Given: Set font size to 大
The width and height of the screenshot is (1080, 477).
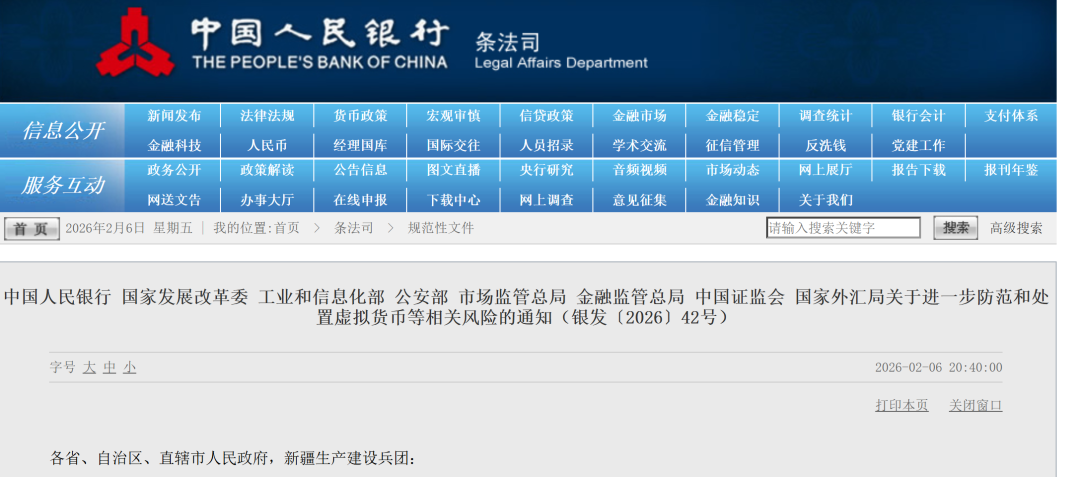Looking at the screenshot, I should pyautogui.click(x=90, y=368).
